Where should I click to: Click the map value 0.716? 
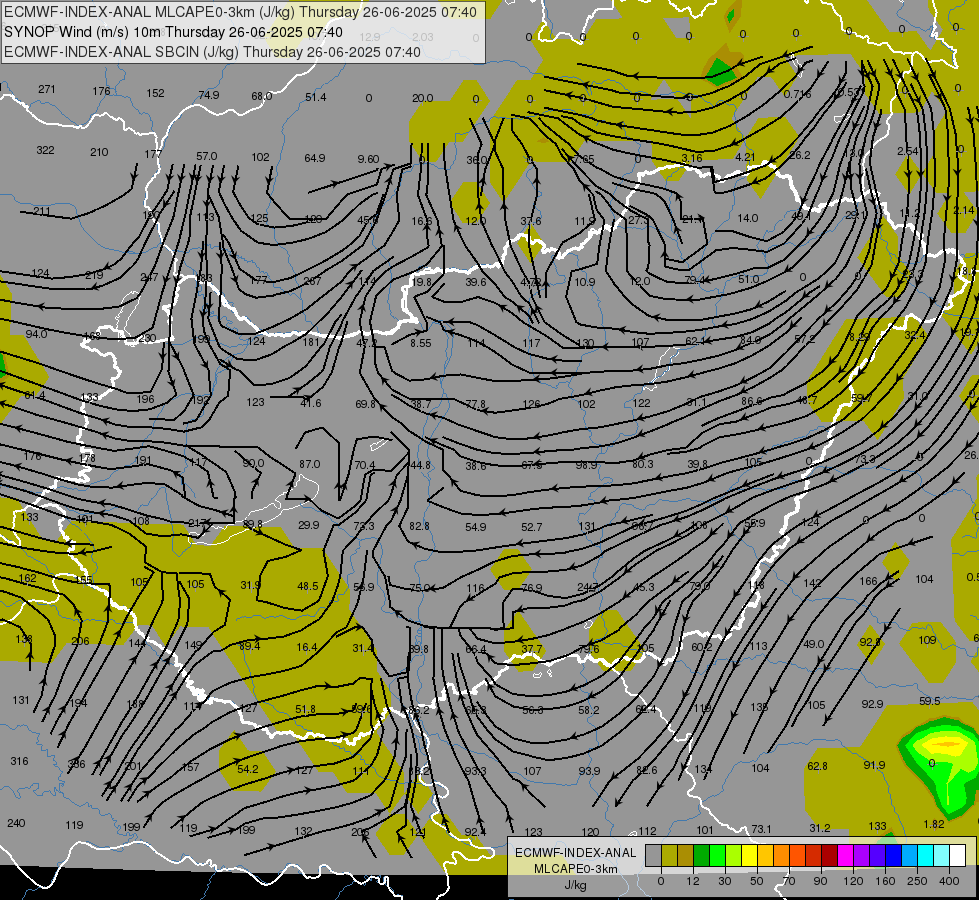(797, 94)
